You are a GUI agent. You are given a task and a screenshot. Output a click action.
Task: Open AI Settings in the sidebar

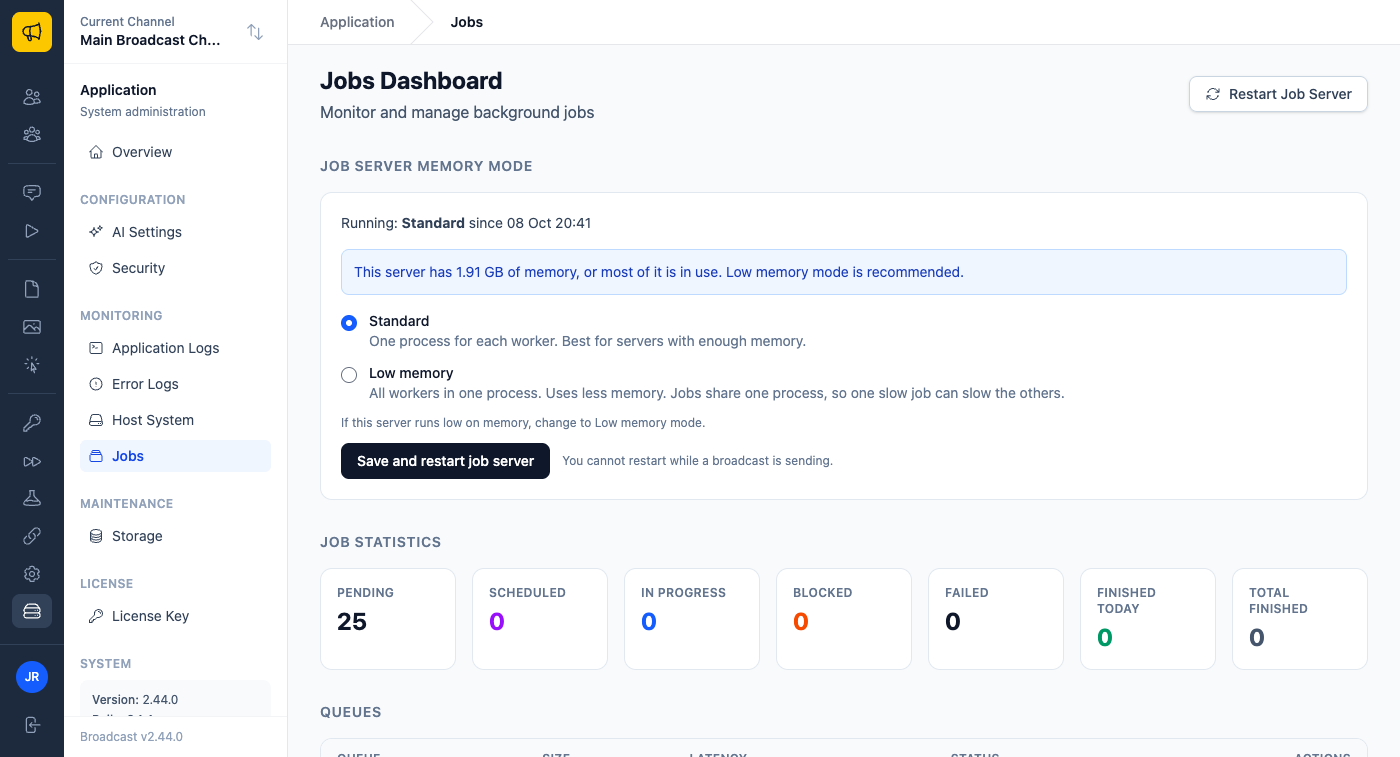tap(175, 232)
